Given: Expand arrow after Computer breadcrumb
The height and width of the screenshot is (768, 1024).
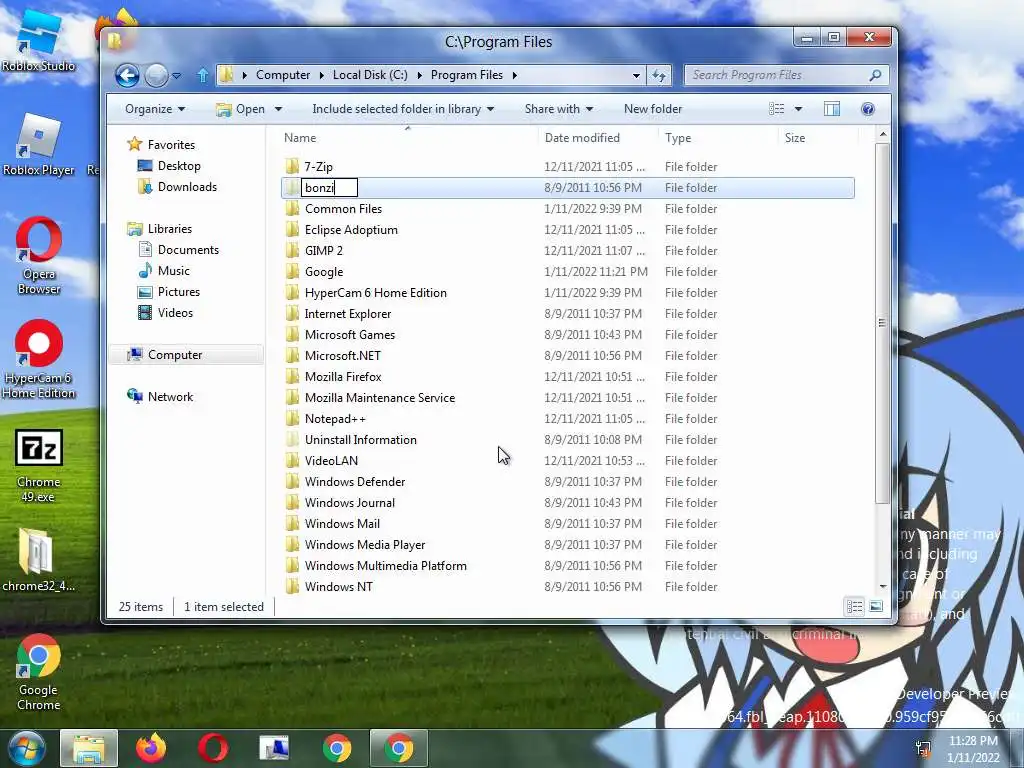Looking at the screenshot, I should (321, 75).
